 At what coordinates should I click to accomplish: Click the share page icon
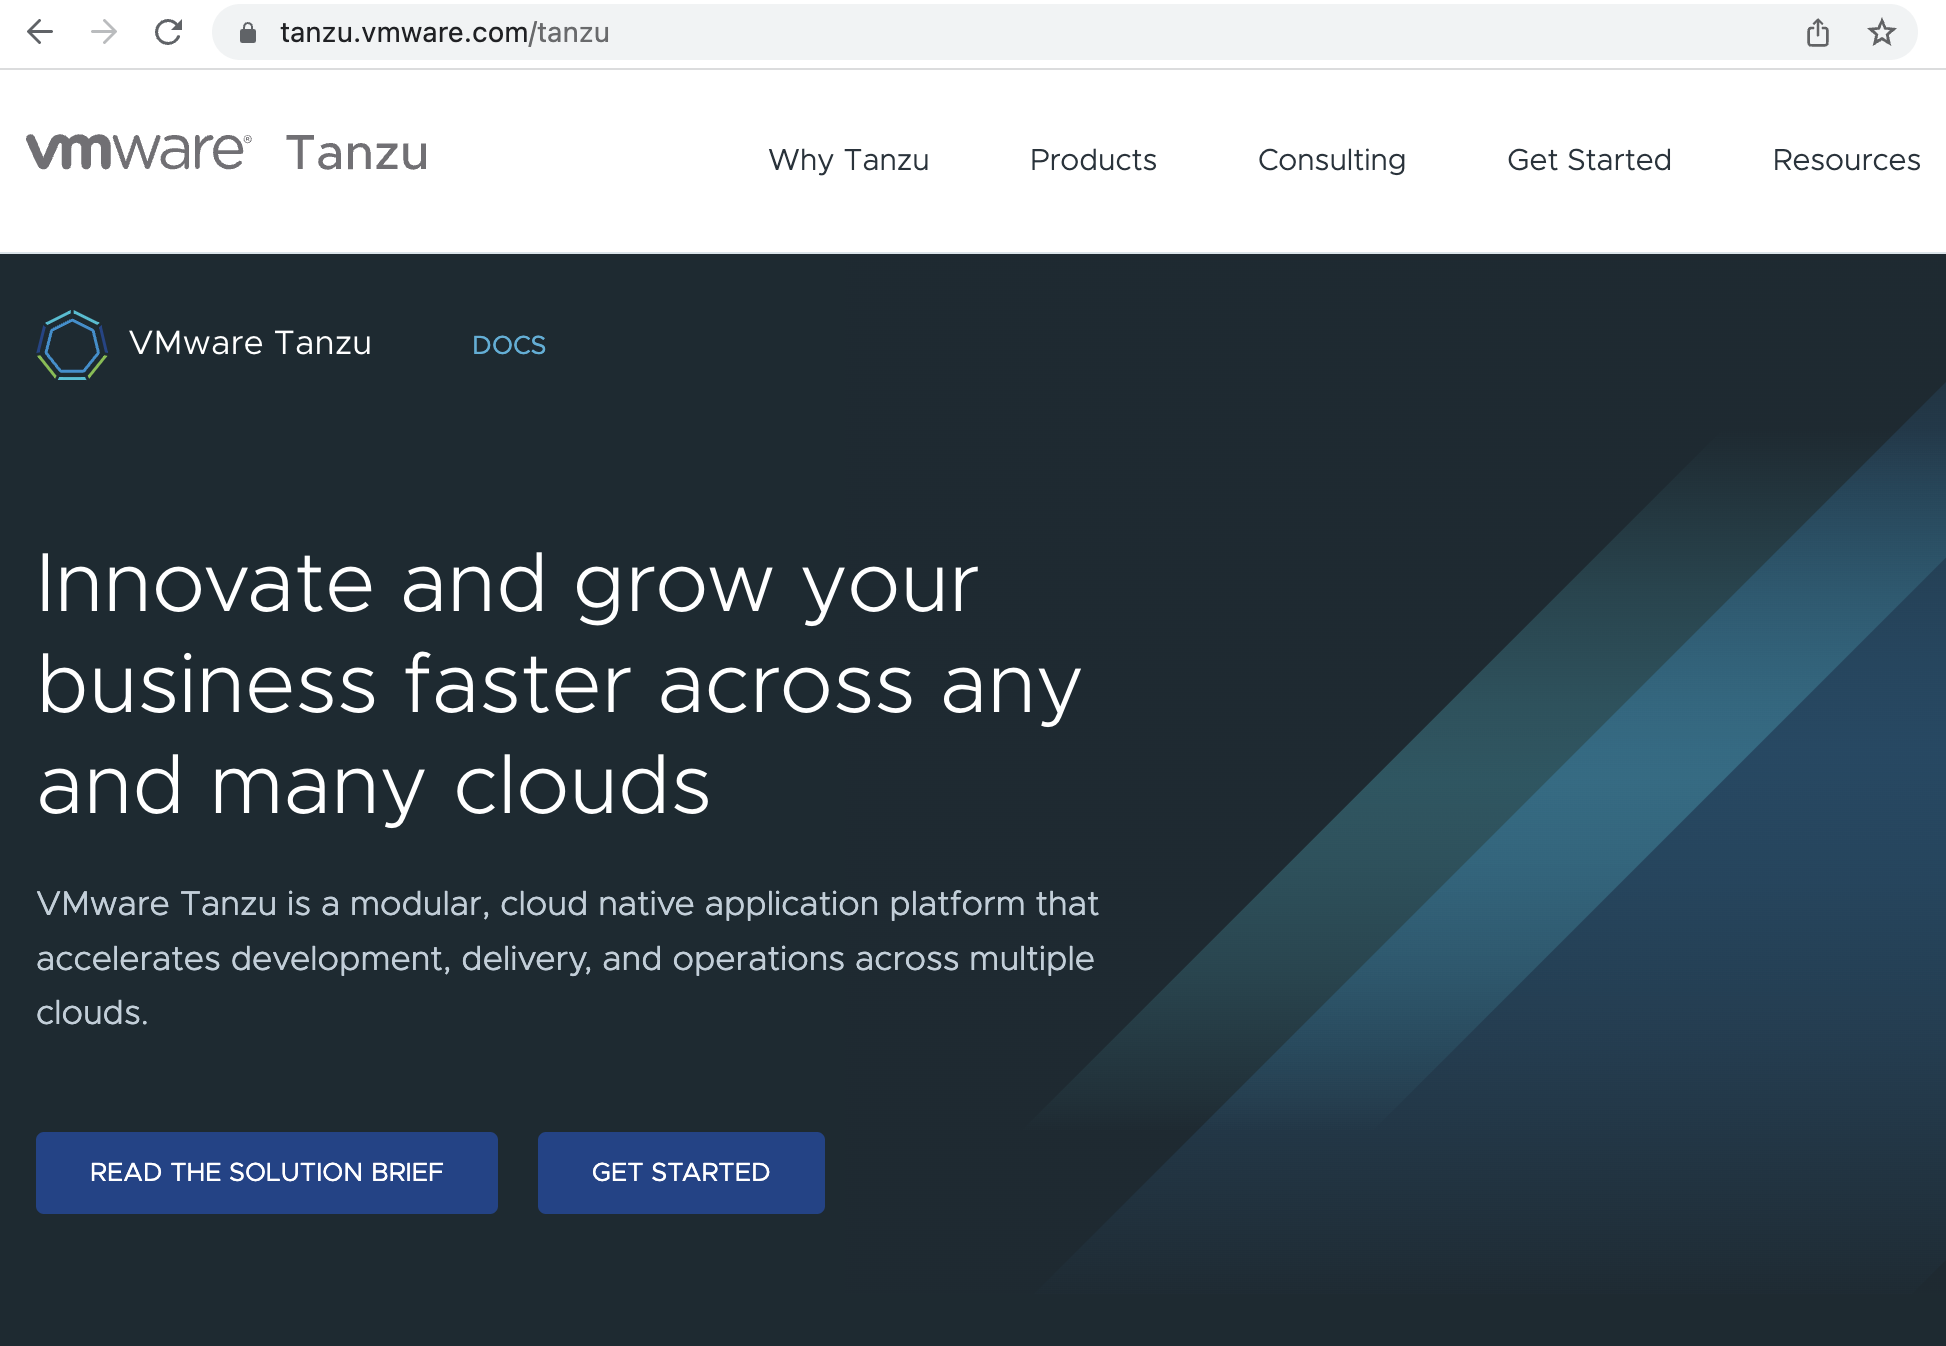pyautogui.click(x=1817, y=33)
